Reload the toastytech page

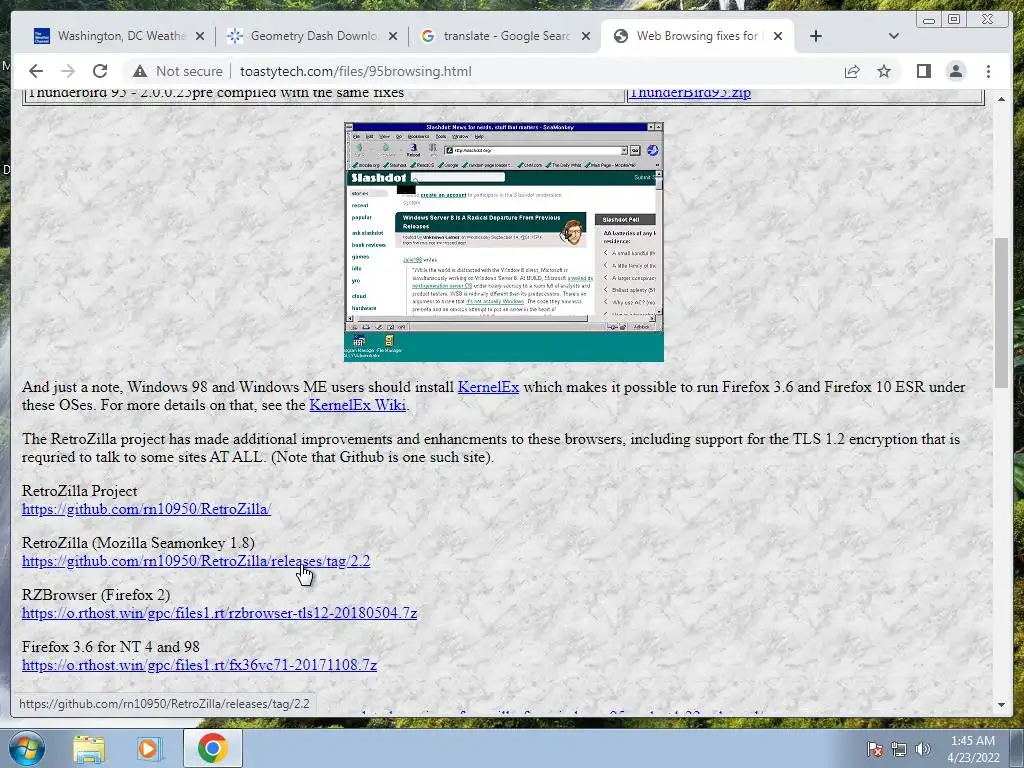[x=100, y=71]
